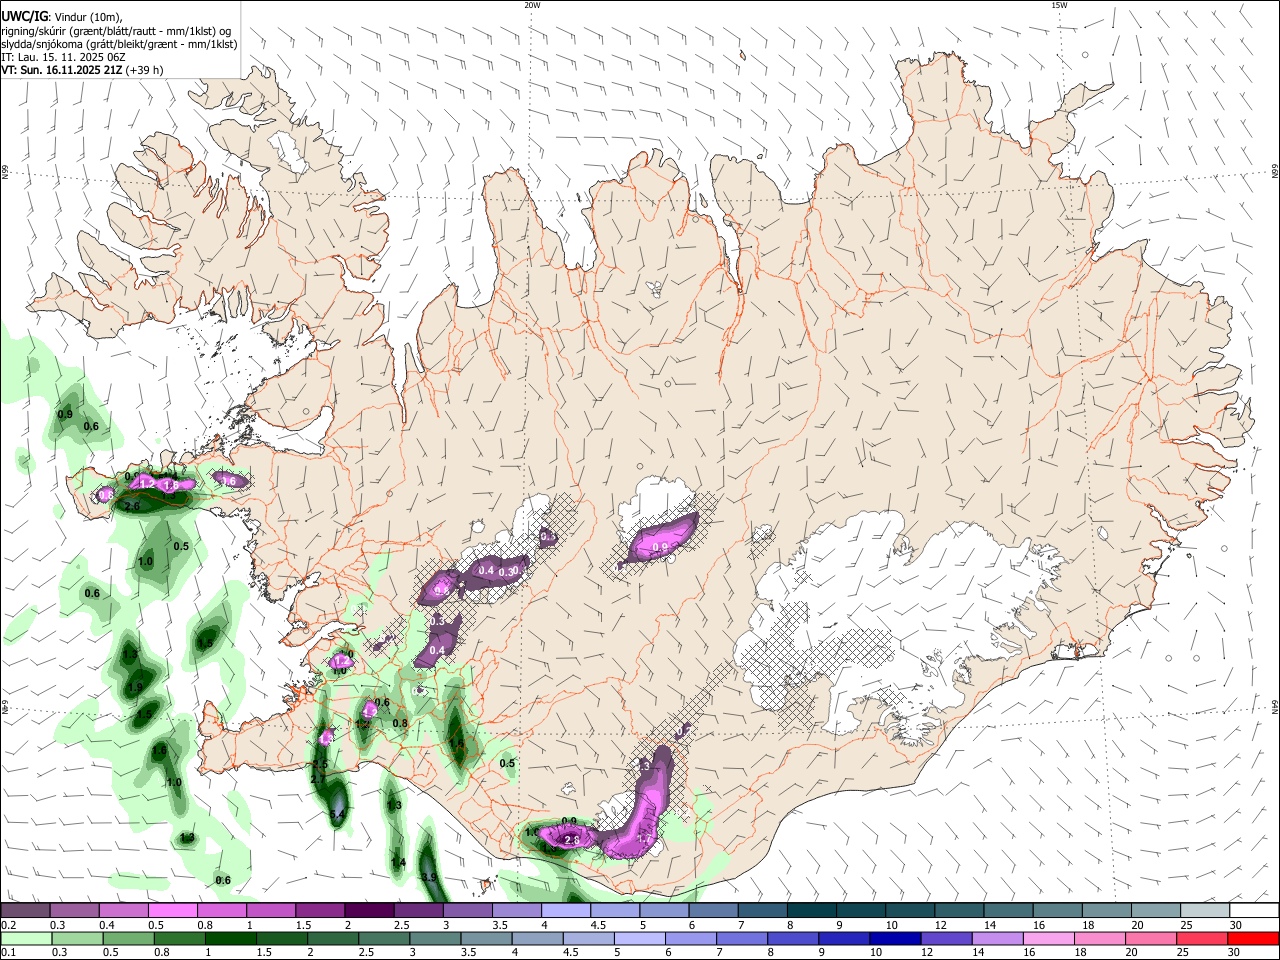Click the 15W longitude label at the top

(x=1059, y=5)
